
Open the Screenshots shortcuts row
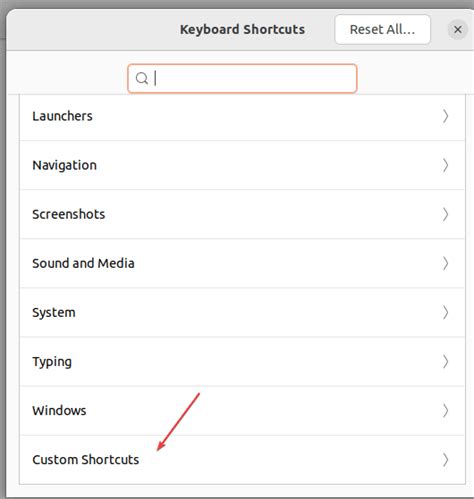tap(242, 214)
